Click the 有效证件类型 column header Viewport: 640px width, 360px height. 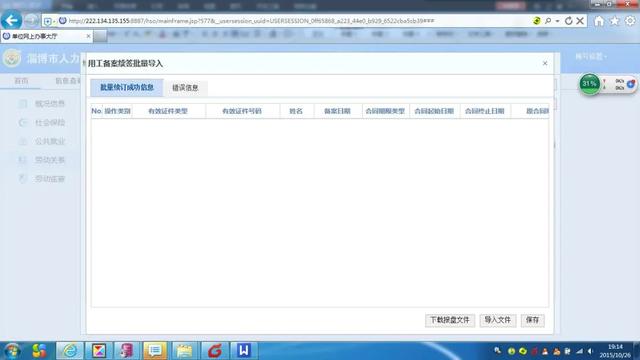(x=168, y=111)
